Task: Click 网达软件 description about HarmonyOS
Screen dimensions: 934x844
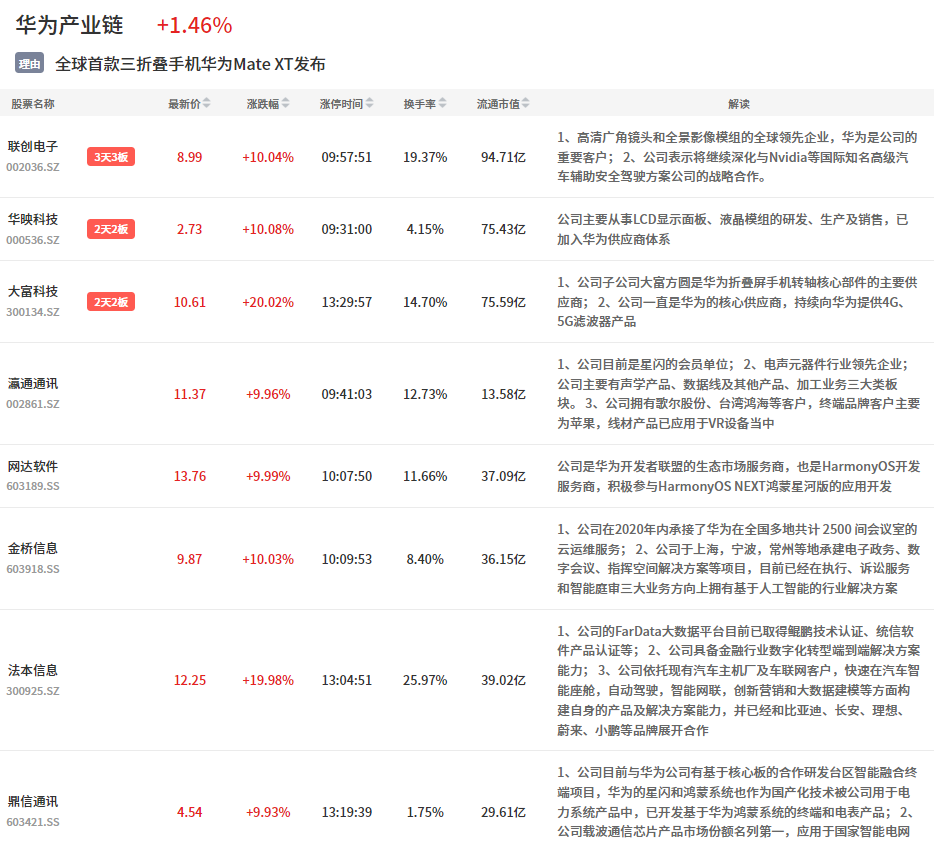Action: click(739, 476)
